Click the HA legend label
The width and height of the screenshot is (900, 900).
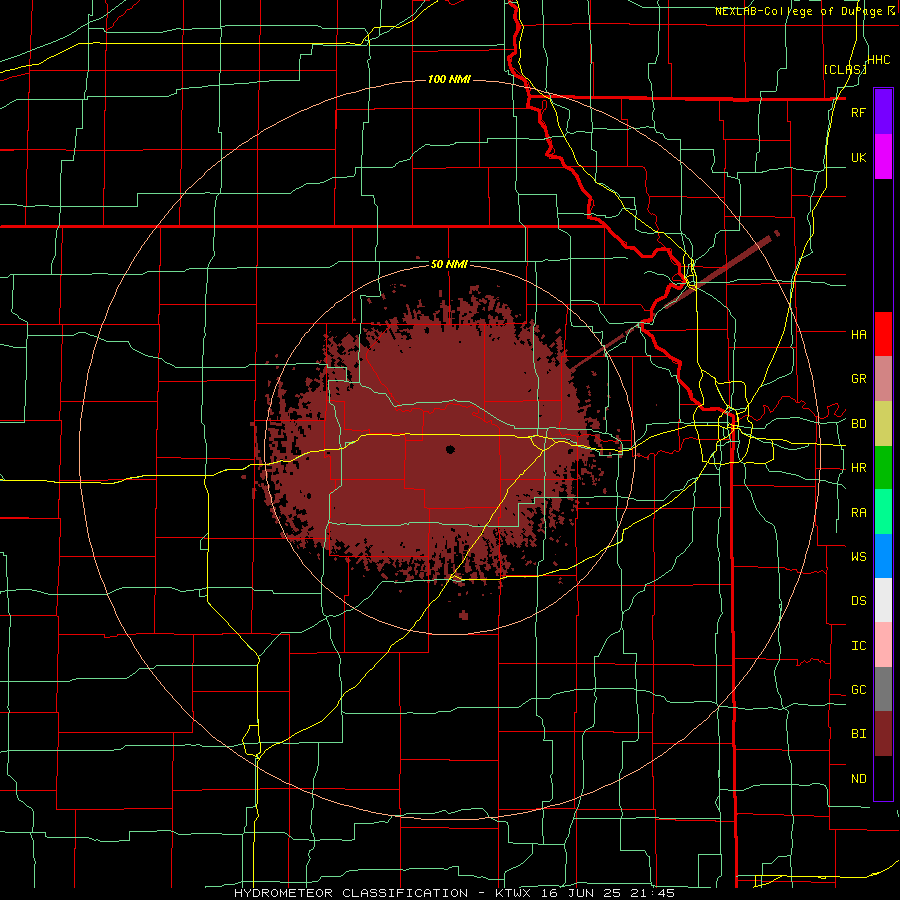[858, 334]
